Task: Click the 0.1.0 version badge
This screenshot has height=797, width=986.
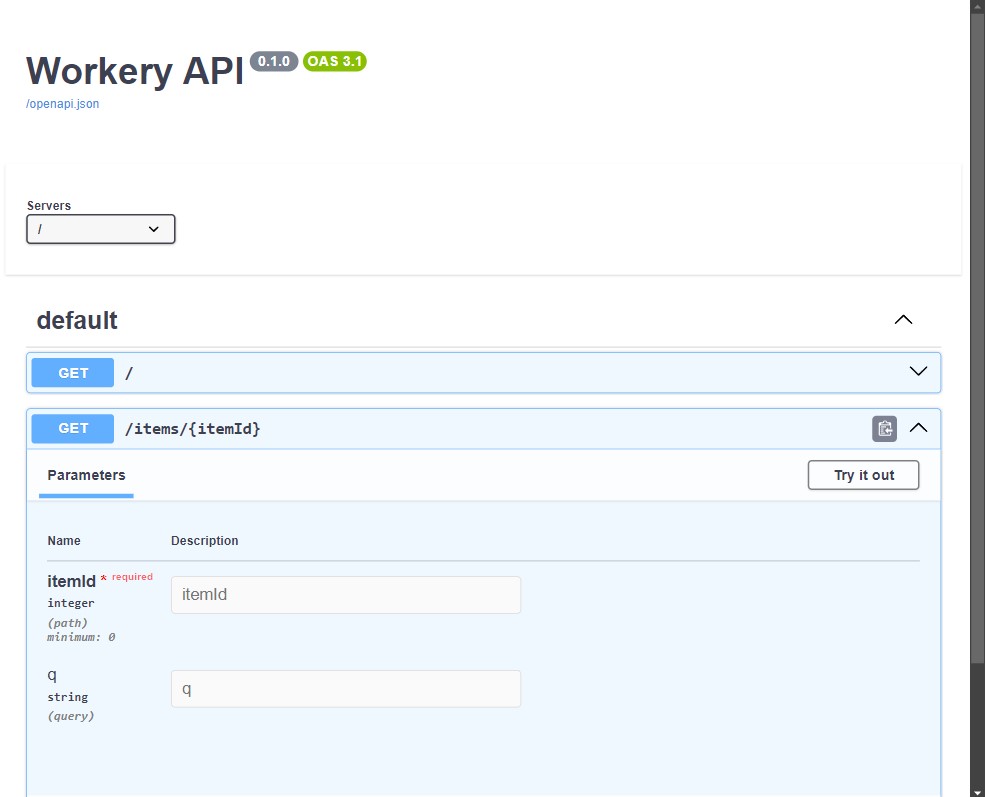Action: 274,61
